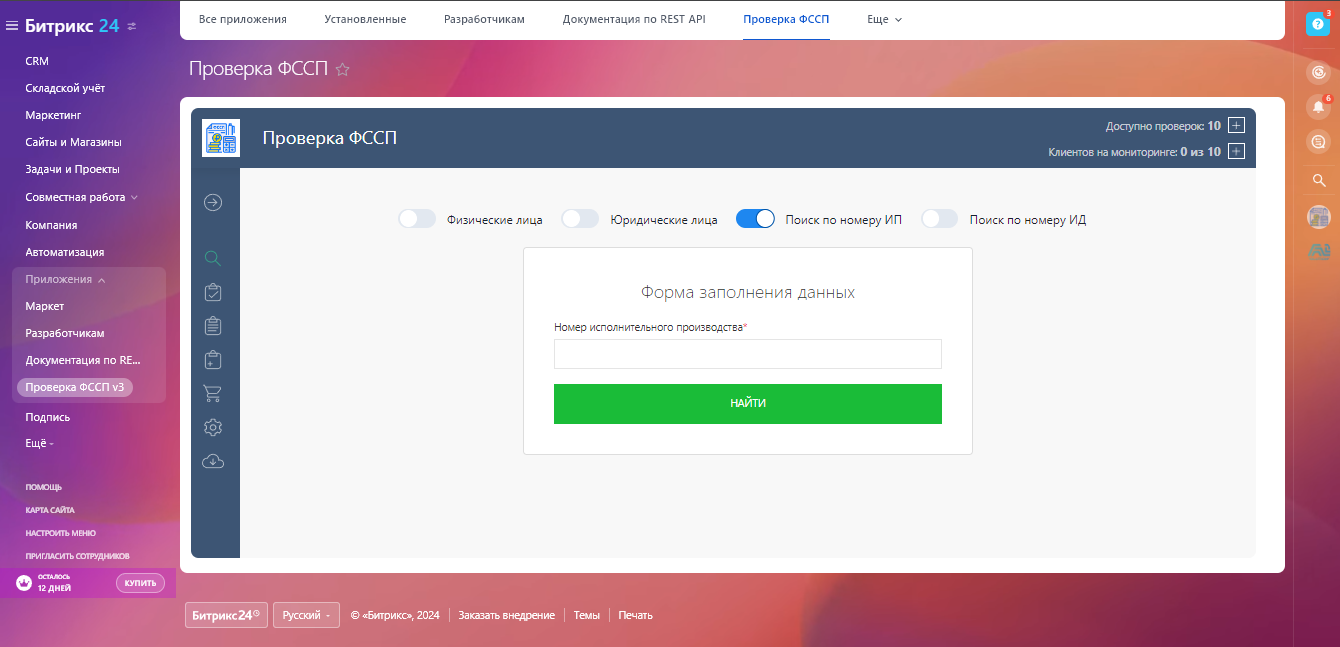Open the Темы link in the footer

(x=587, y=615)
